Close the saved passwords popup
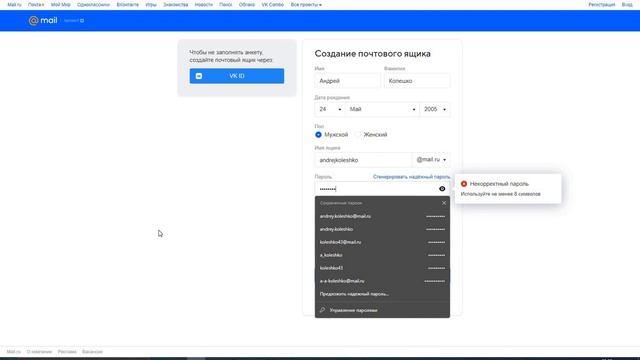This screenshot has width=640, height=360. pyautogui.click(x=444, y=203)
